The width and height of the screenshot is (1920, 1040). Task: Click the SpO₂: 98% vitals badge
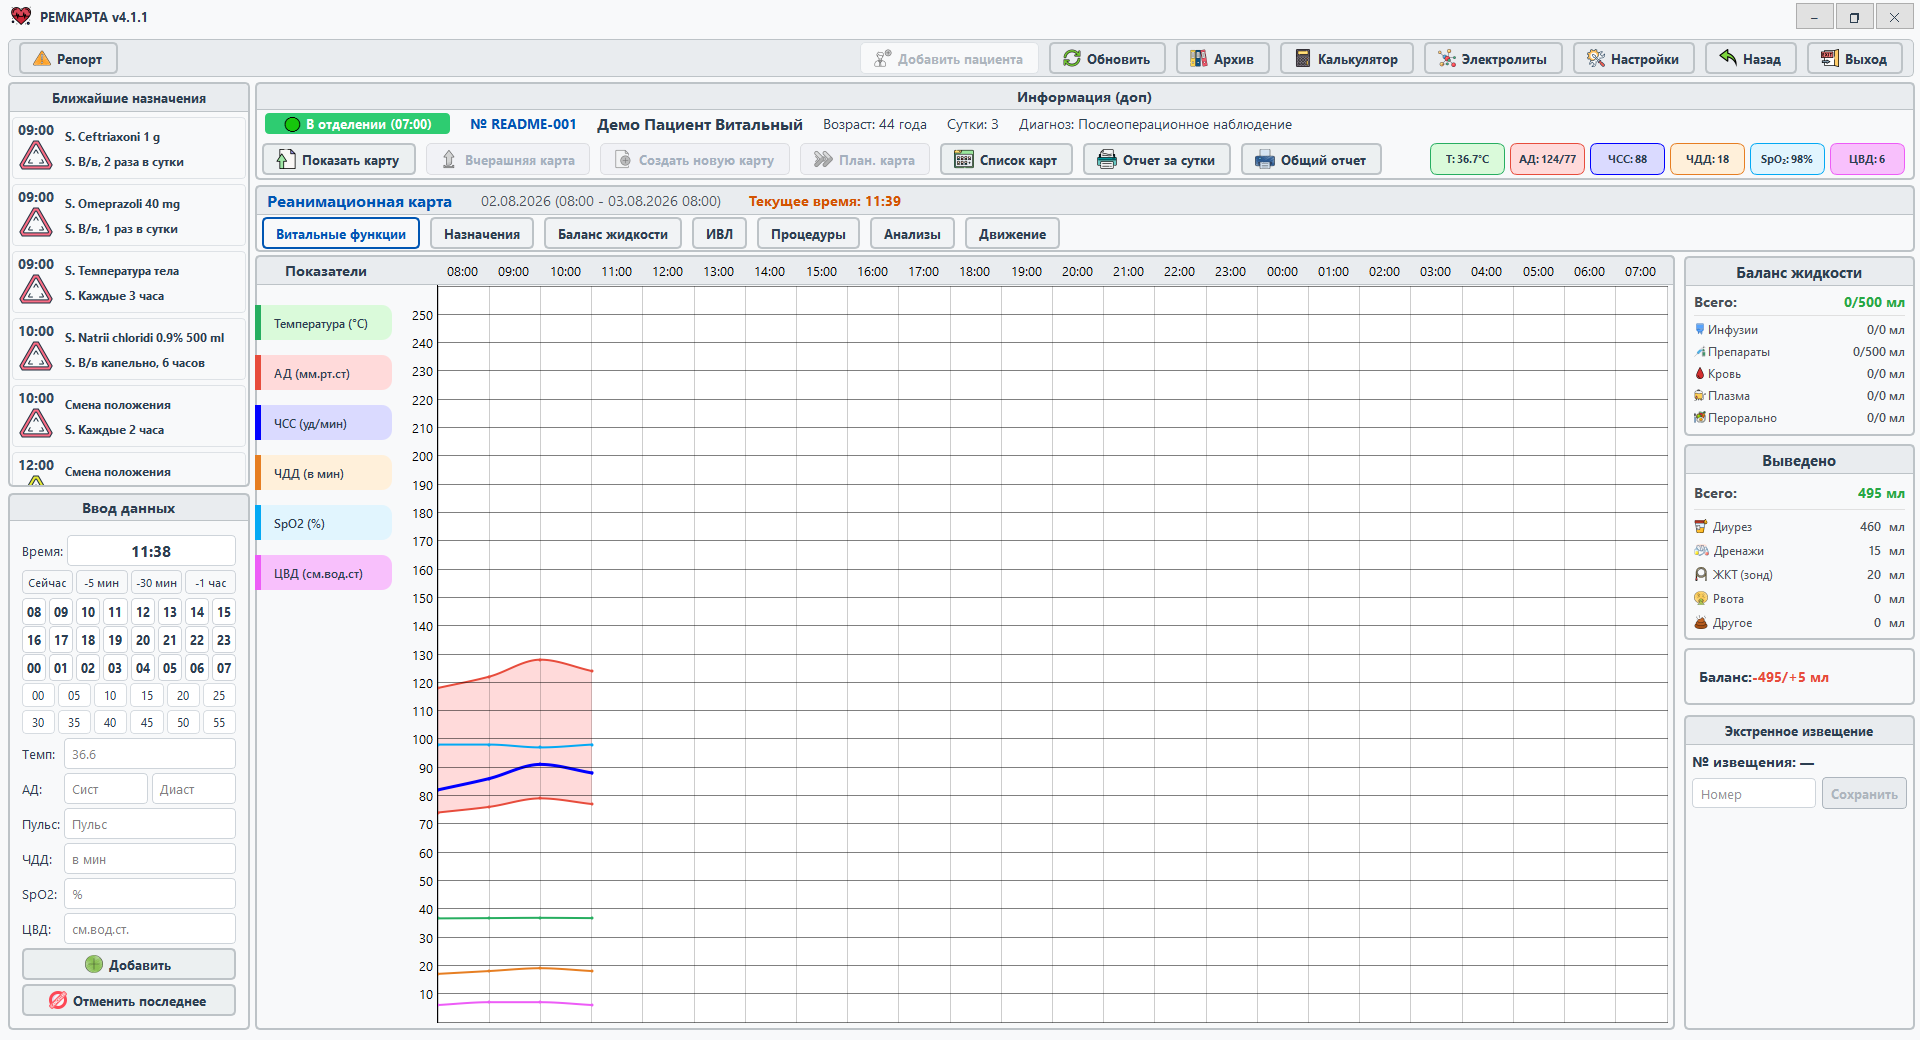click(x=1787, y=159)
